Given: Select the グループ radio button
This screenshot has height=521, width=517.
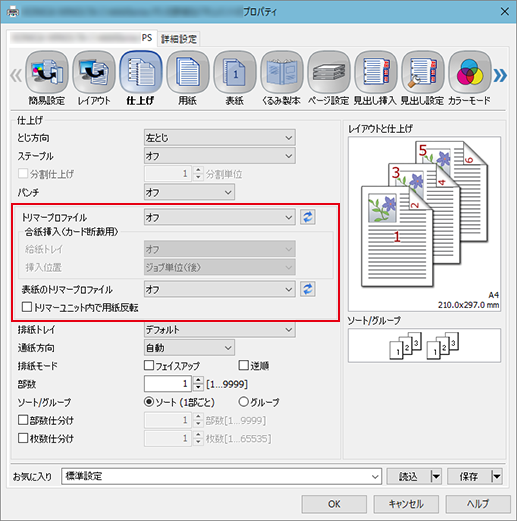Looking at the screenshot, I should (x=243, y=402).
